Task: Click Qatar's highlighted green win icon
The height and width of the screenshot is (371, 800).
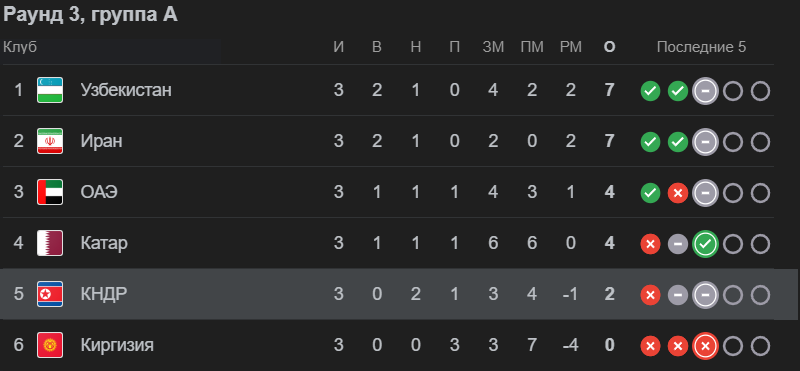Action: tap(706, 244)
